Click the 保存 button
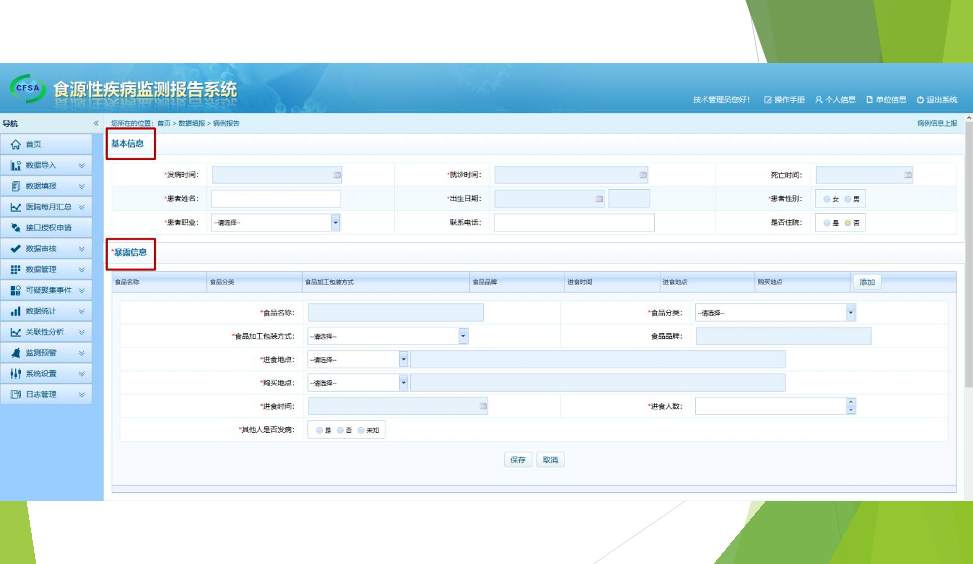 click(x=517, y=460)
